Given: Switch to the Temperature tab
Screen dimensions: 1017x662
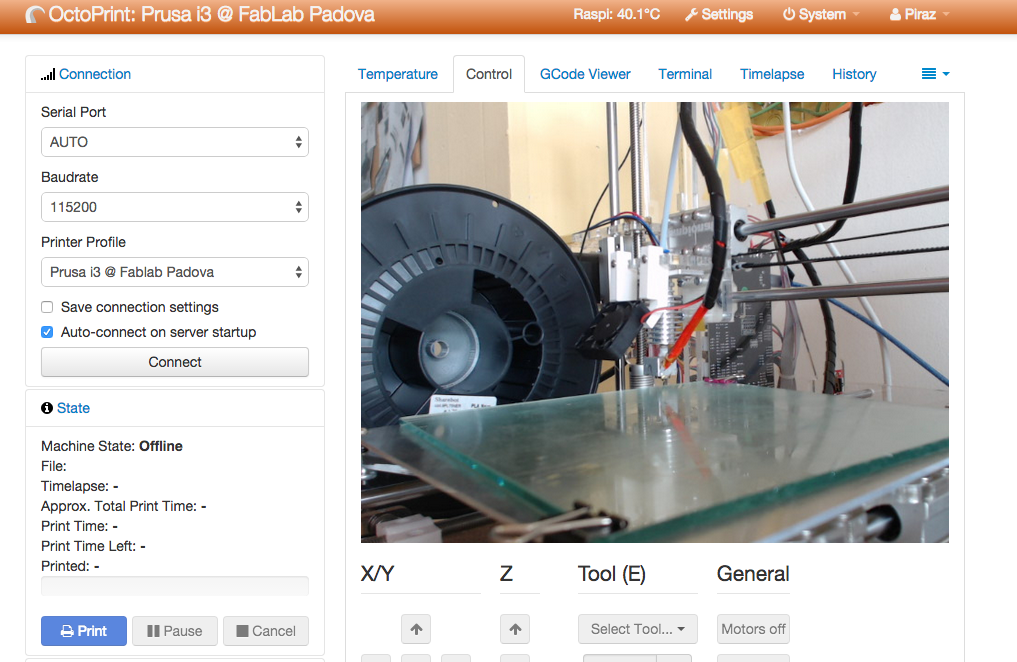Looking at the screenshot, I should [398, 74].
